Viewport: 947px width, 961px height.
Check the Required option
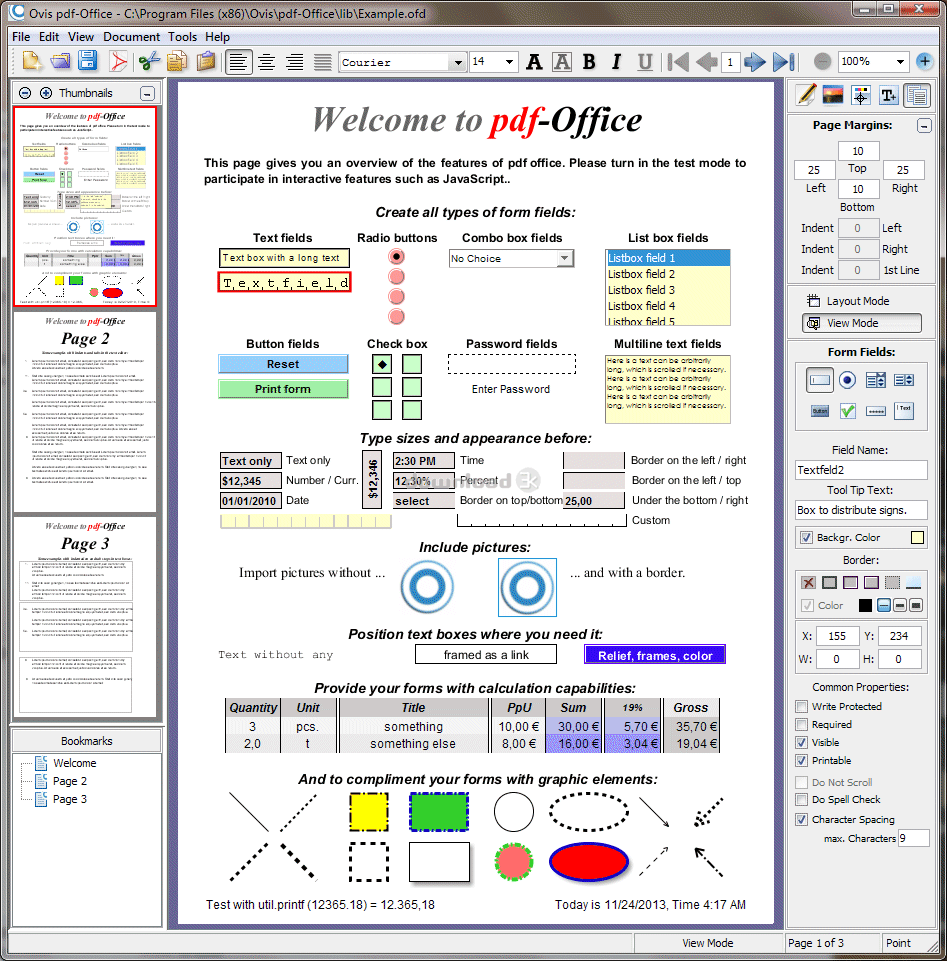click(x=801, y=724)
